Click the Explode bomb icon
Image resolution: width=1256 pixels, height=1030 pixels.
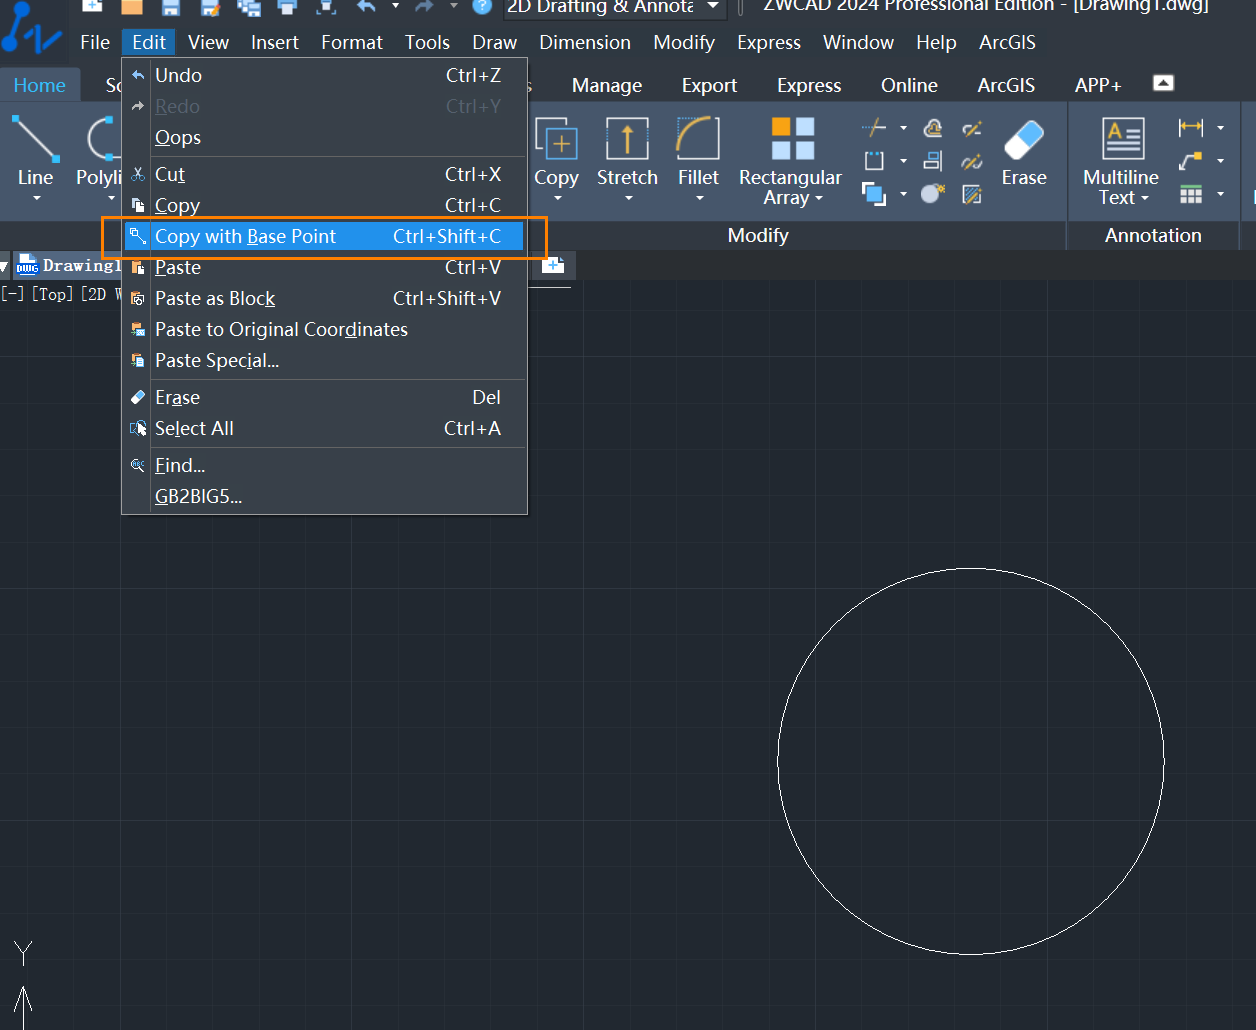(x=932, y=193)
